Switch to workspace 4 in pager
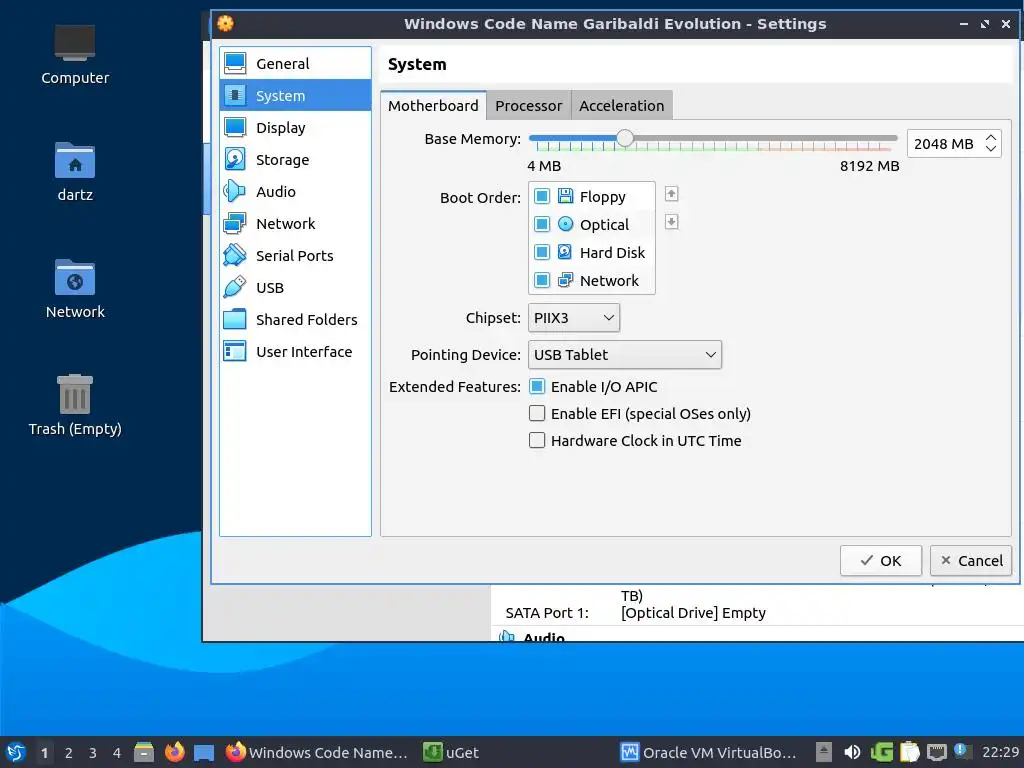This screenshot has width=1024, height=768. tap(117, 753)
